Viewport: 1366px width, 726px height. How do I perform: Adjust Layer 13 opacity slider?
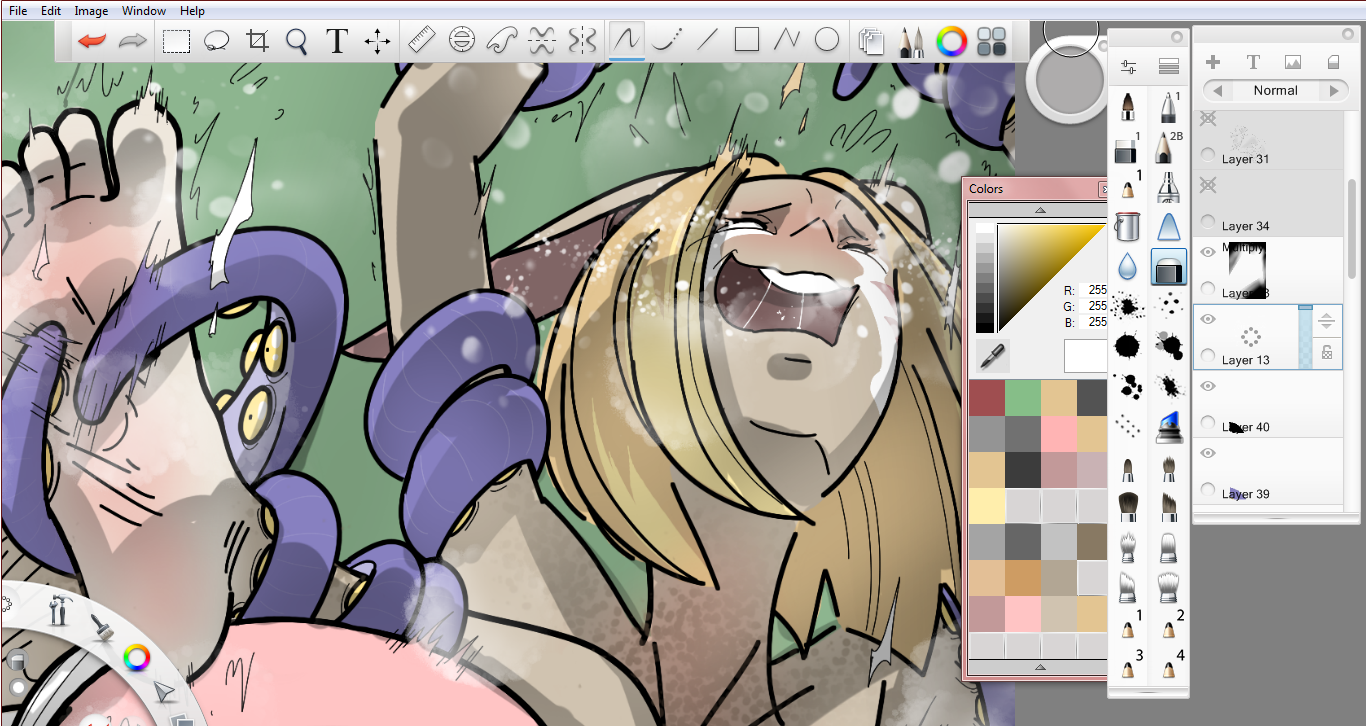pyautogui.click(x=1305, y=337)
